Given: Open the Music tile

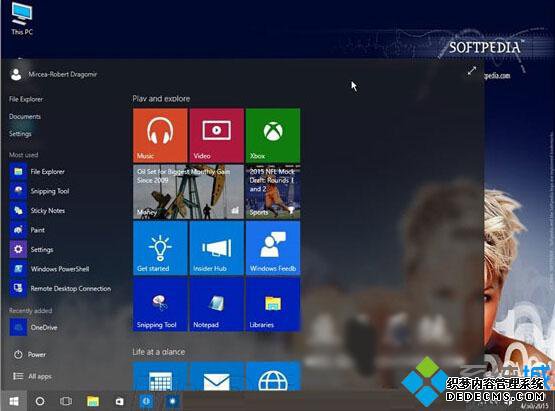Looking at the screenshot, I should point(160,135).
